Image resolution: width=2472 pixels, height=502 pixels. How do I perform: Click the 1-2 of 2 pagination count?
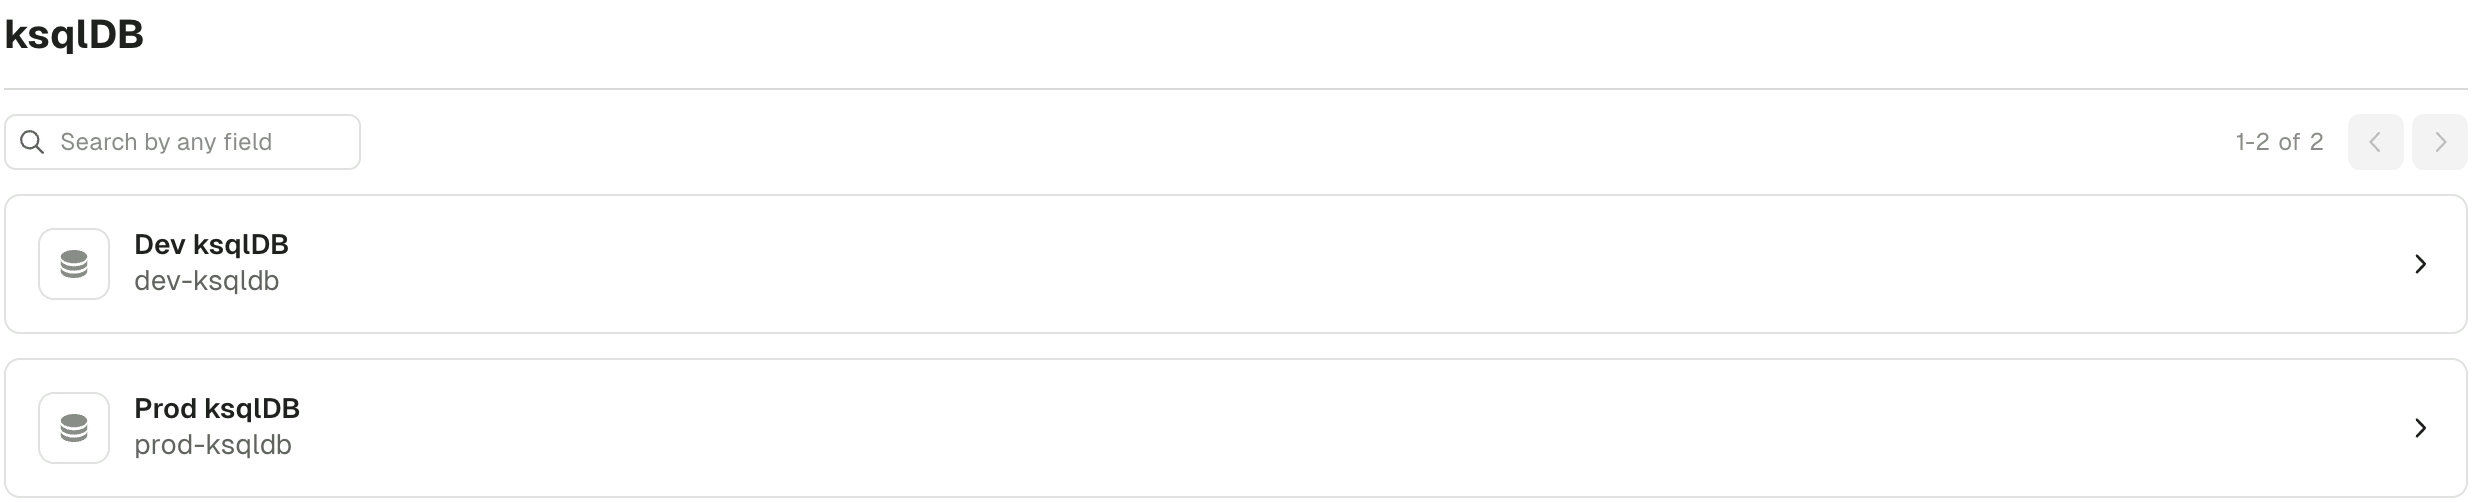(x=2279, y=142)
